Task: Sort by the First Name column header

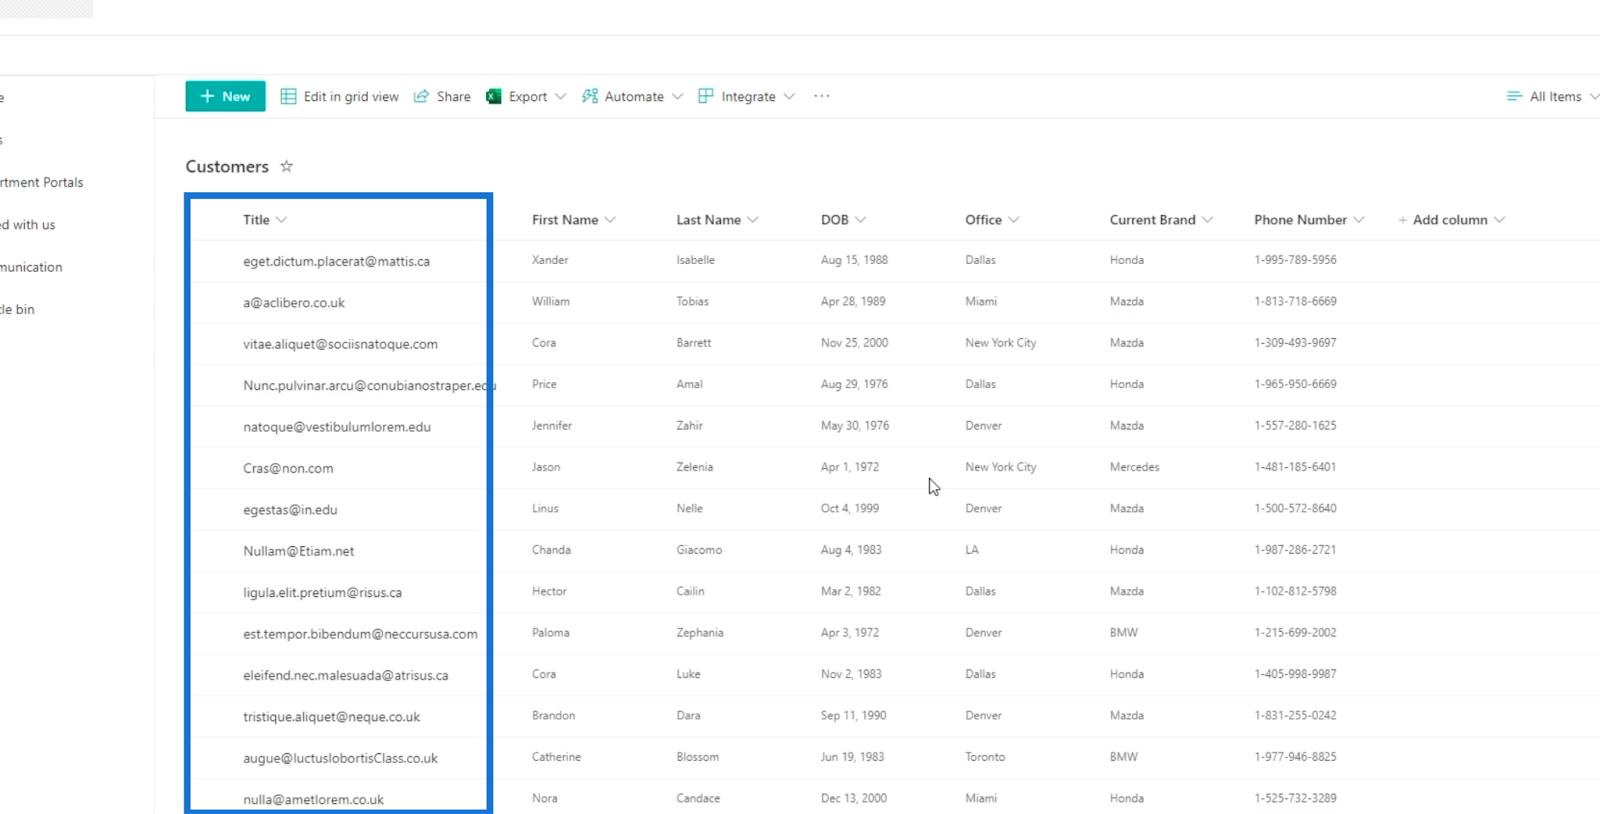Action: tap(565, 220)
